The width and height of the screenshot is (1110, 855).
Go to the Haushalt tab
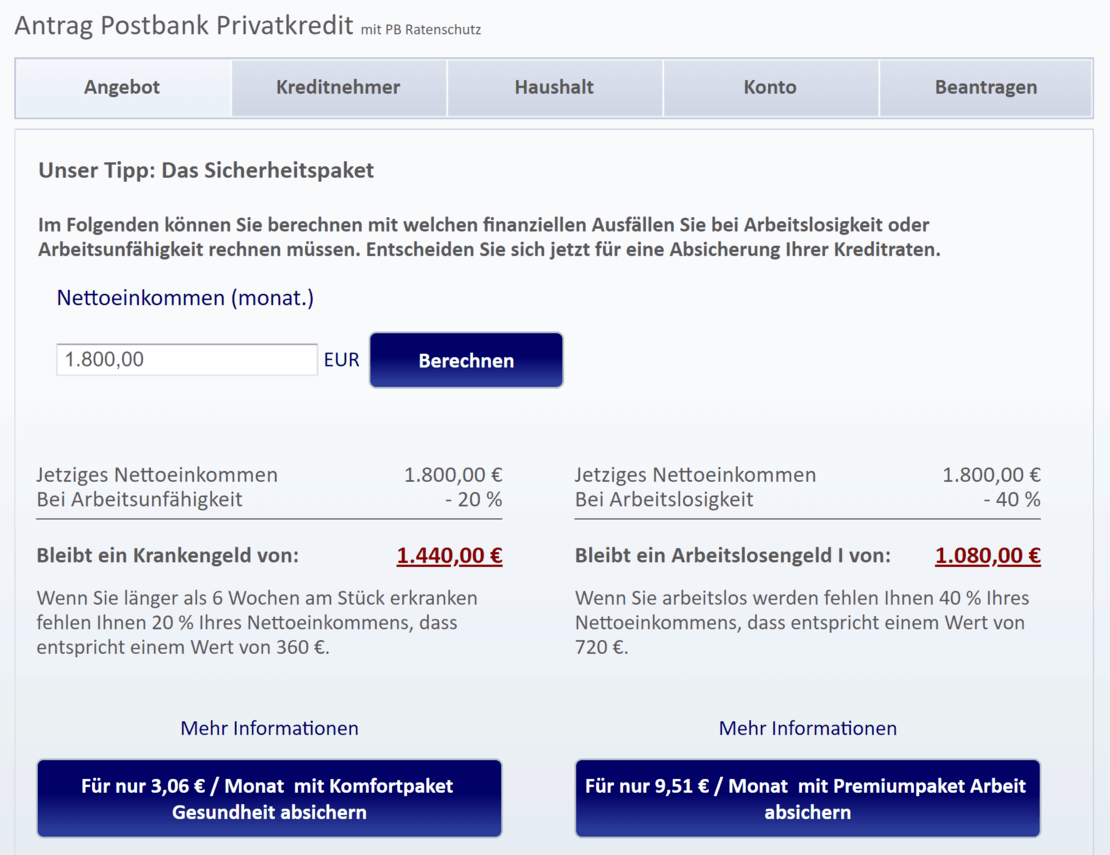coord(554,88)
